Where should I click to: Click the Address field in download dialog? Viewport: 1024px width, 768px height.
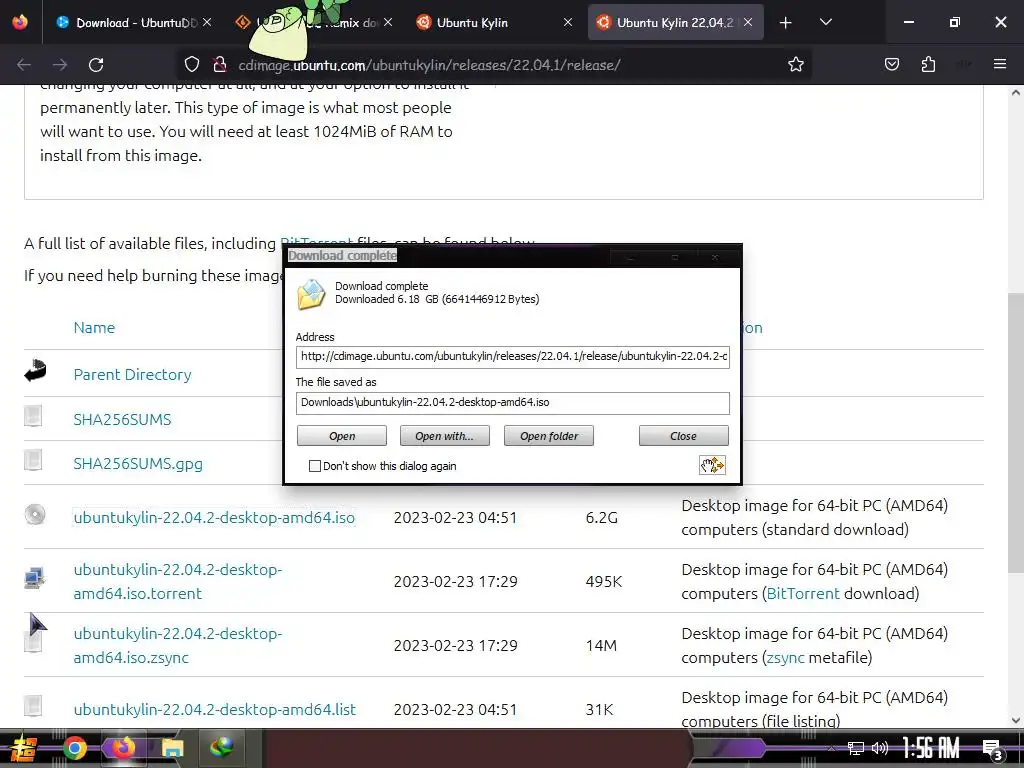pos(513,357)
